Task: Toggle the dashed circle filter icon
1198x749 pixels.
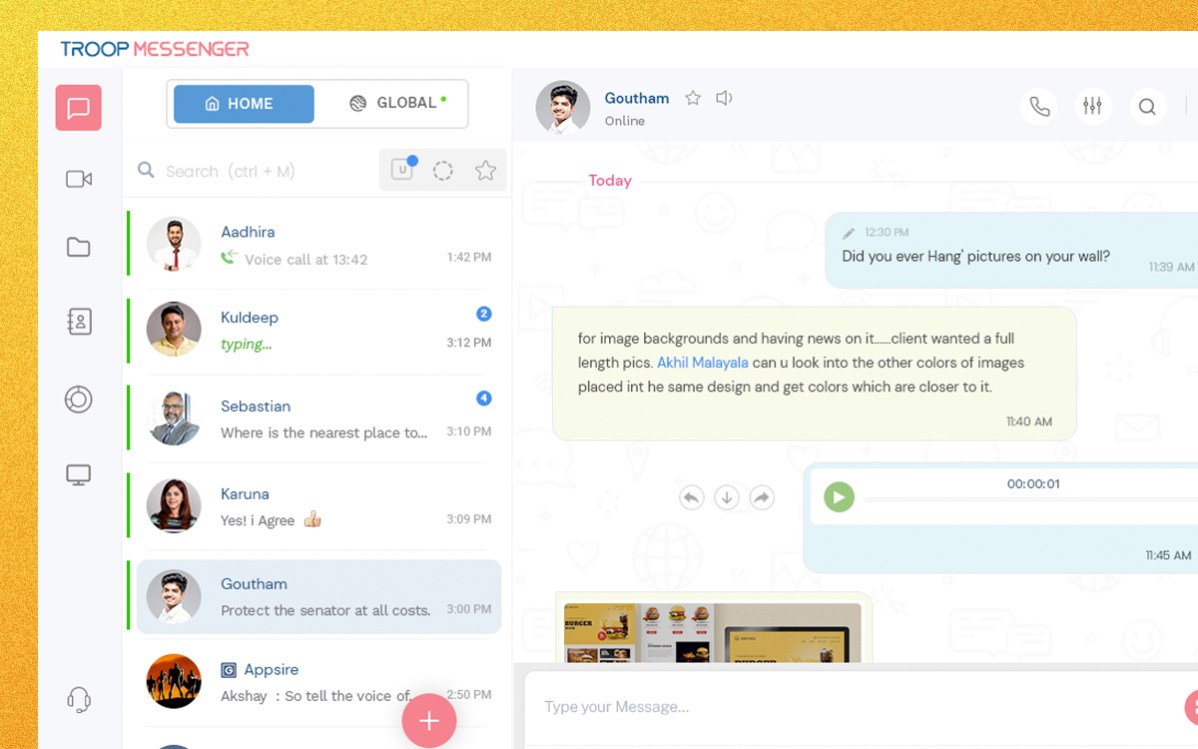Action: pos(442,170)
